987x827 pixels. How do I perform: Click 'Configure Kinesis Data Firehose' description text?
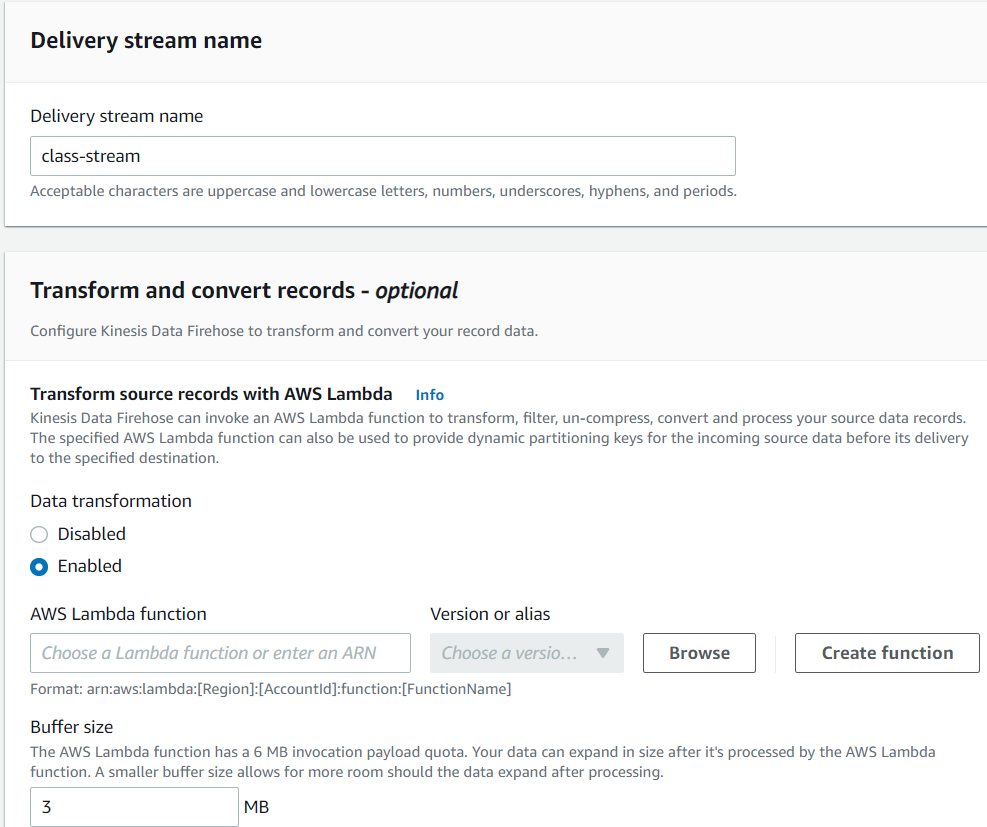point(284,331)
